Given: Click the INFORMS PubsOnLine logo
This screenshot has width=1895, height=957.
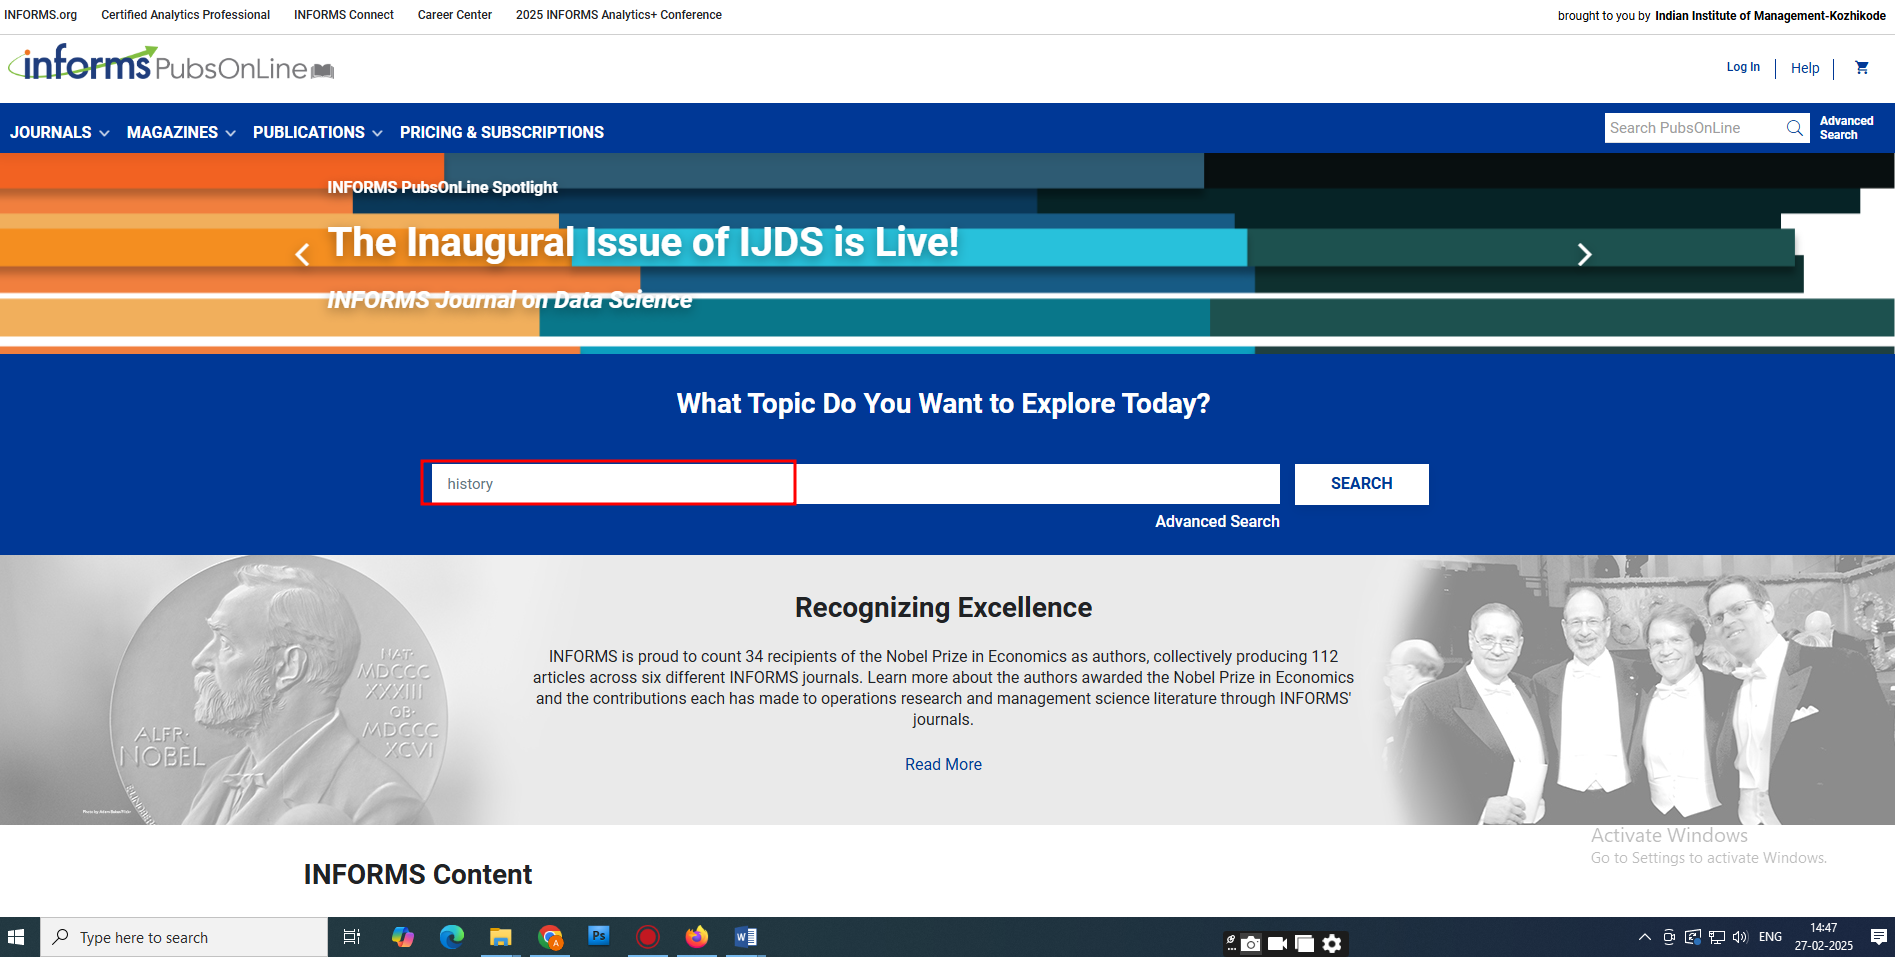Looking at the screenshot, I should click(170, 65).
